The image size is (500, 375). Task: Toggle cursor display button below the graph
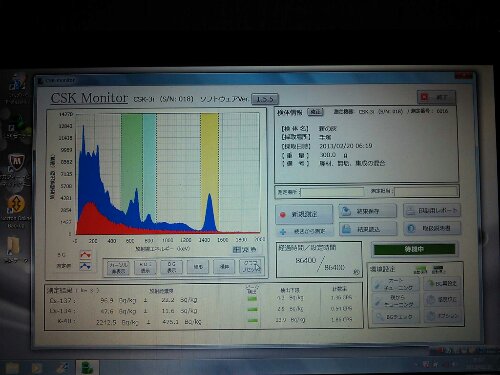pyautogui.click(x=118, y=268)
